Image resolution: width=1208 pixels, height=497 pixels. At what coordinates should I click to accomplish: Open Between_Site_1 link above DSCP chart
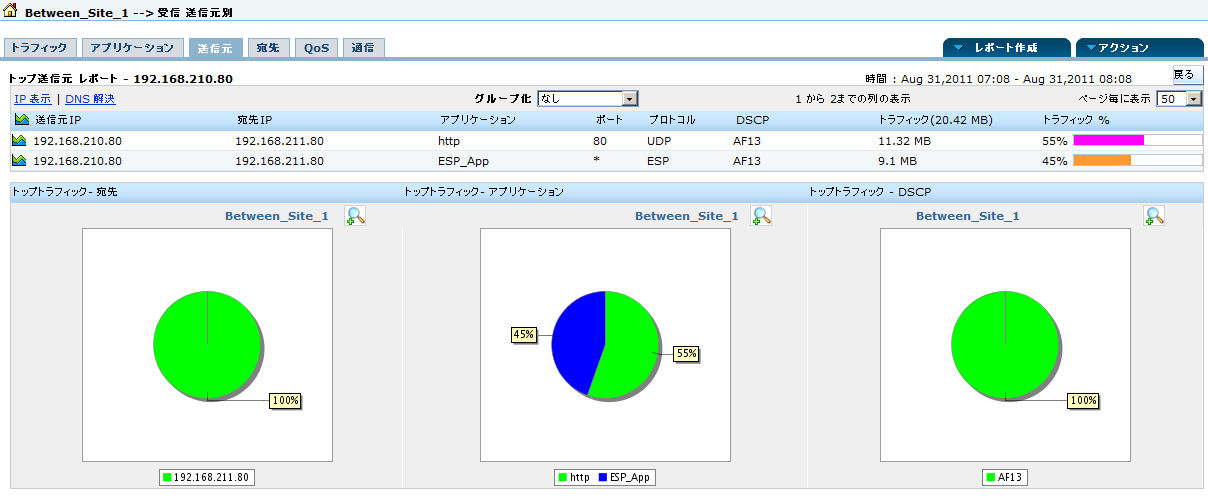(968, 216)
